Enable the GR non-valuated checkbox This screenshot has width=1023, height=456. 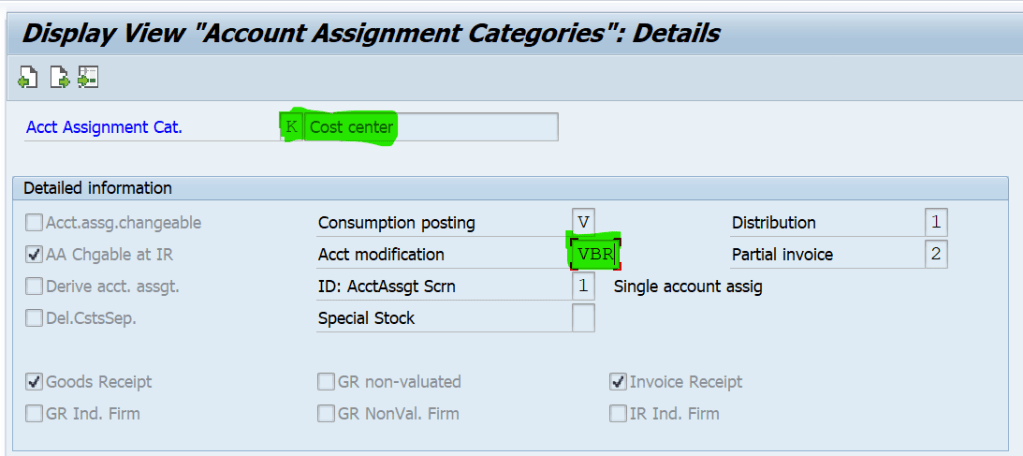click(326, 382)
